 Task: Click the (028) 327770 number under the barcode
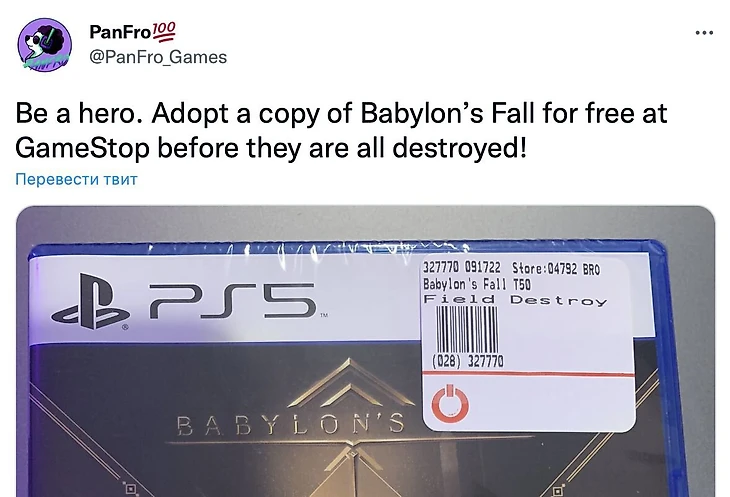[467, 361]
